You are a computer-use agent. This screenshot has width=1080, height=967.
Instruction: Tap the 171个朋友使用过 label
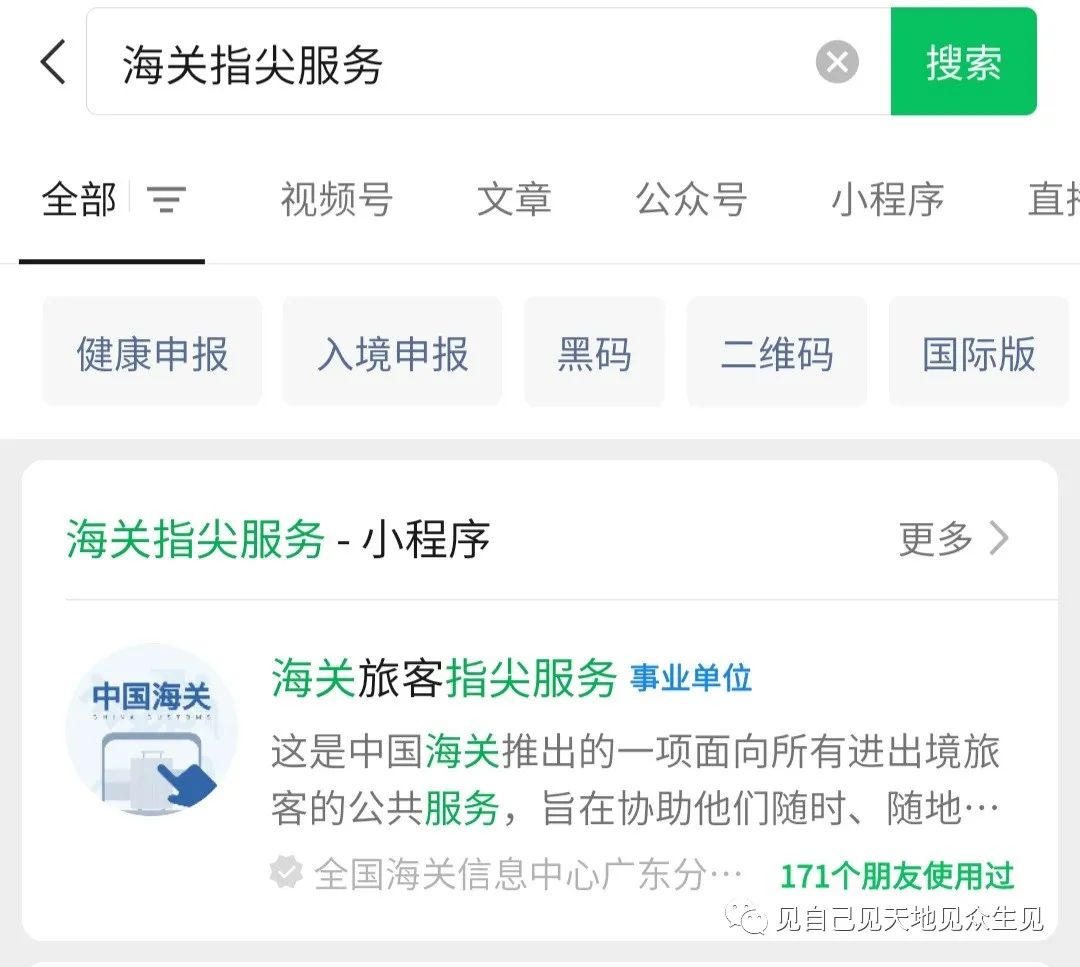point(897,876)
